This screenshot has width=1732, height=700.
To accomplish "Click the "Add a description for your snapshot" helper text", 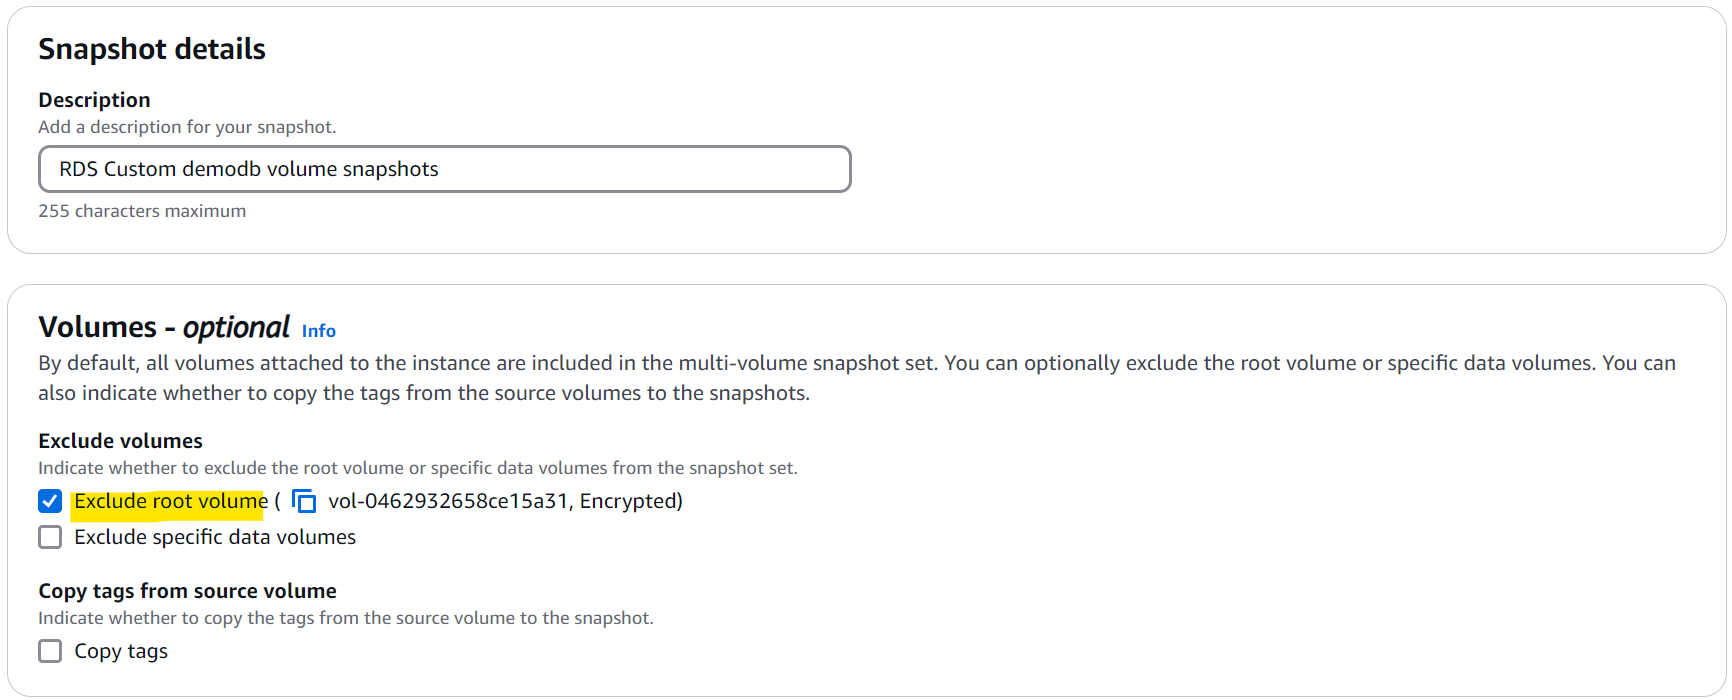I will tap(187, 127).
